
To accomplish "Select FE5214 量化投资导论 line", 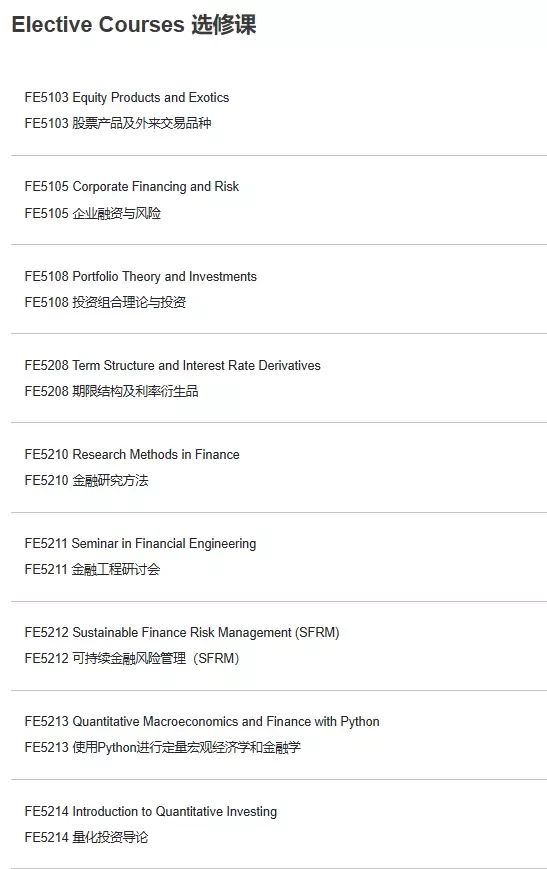I will (x=86, y=837).
